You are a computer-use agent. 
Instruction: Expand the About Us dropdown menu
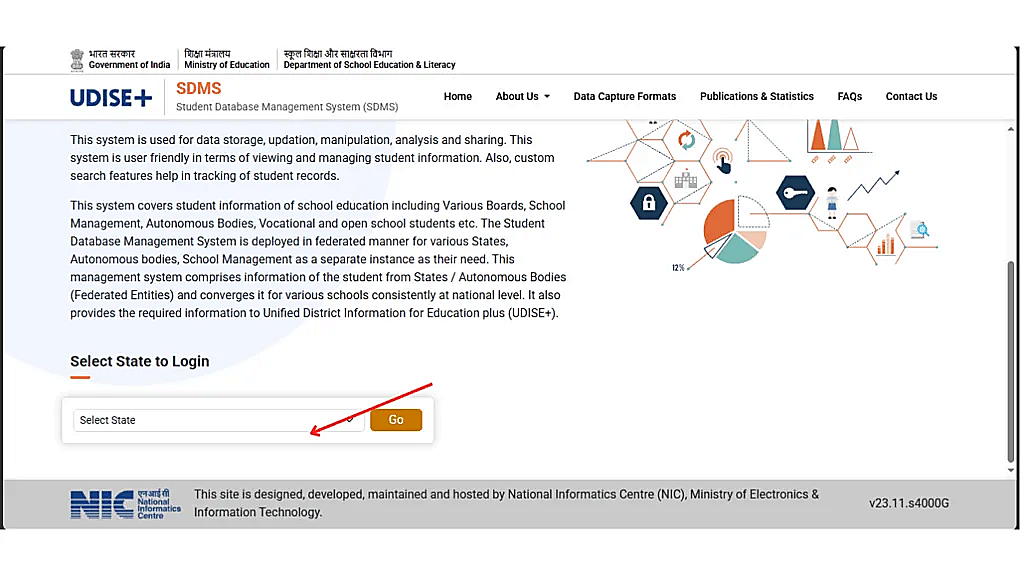point(522,96)
